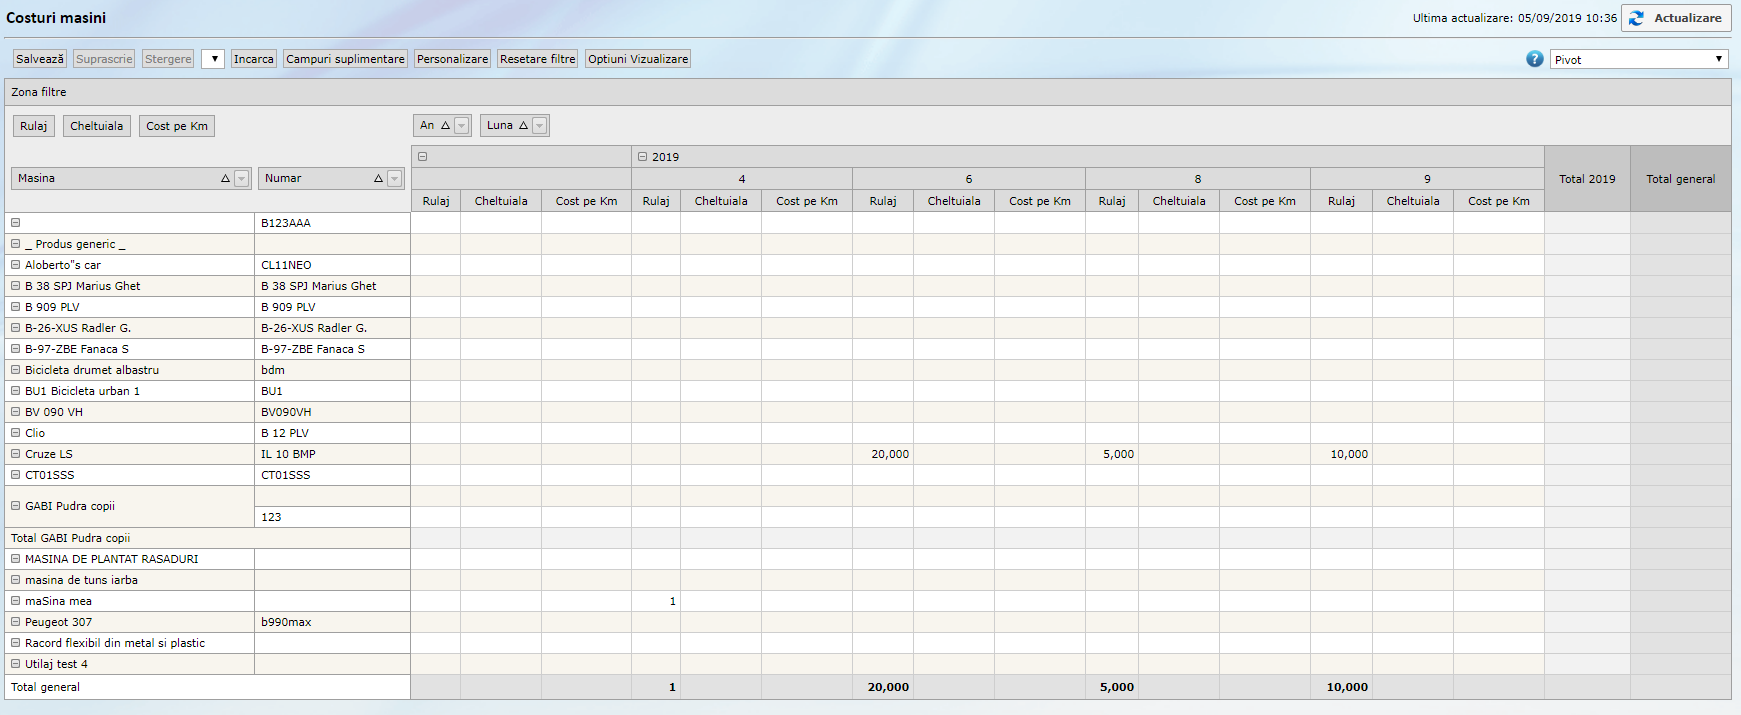Select the Cost pe Km data field
Viewport: 1741px width, 715px height.
pyautogui.click(x=177, y=126)
